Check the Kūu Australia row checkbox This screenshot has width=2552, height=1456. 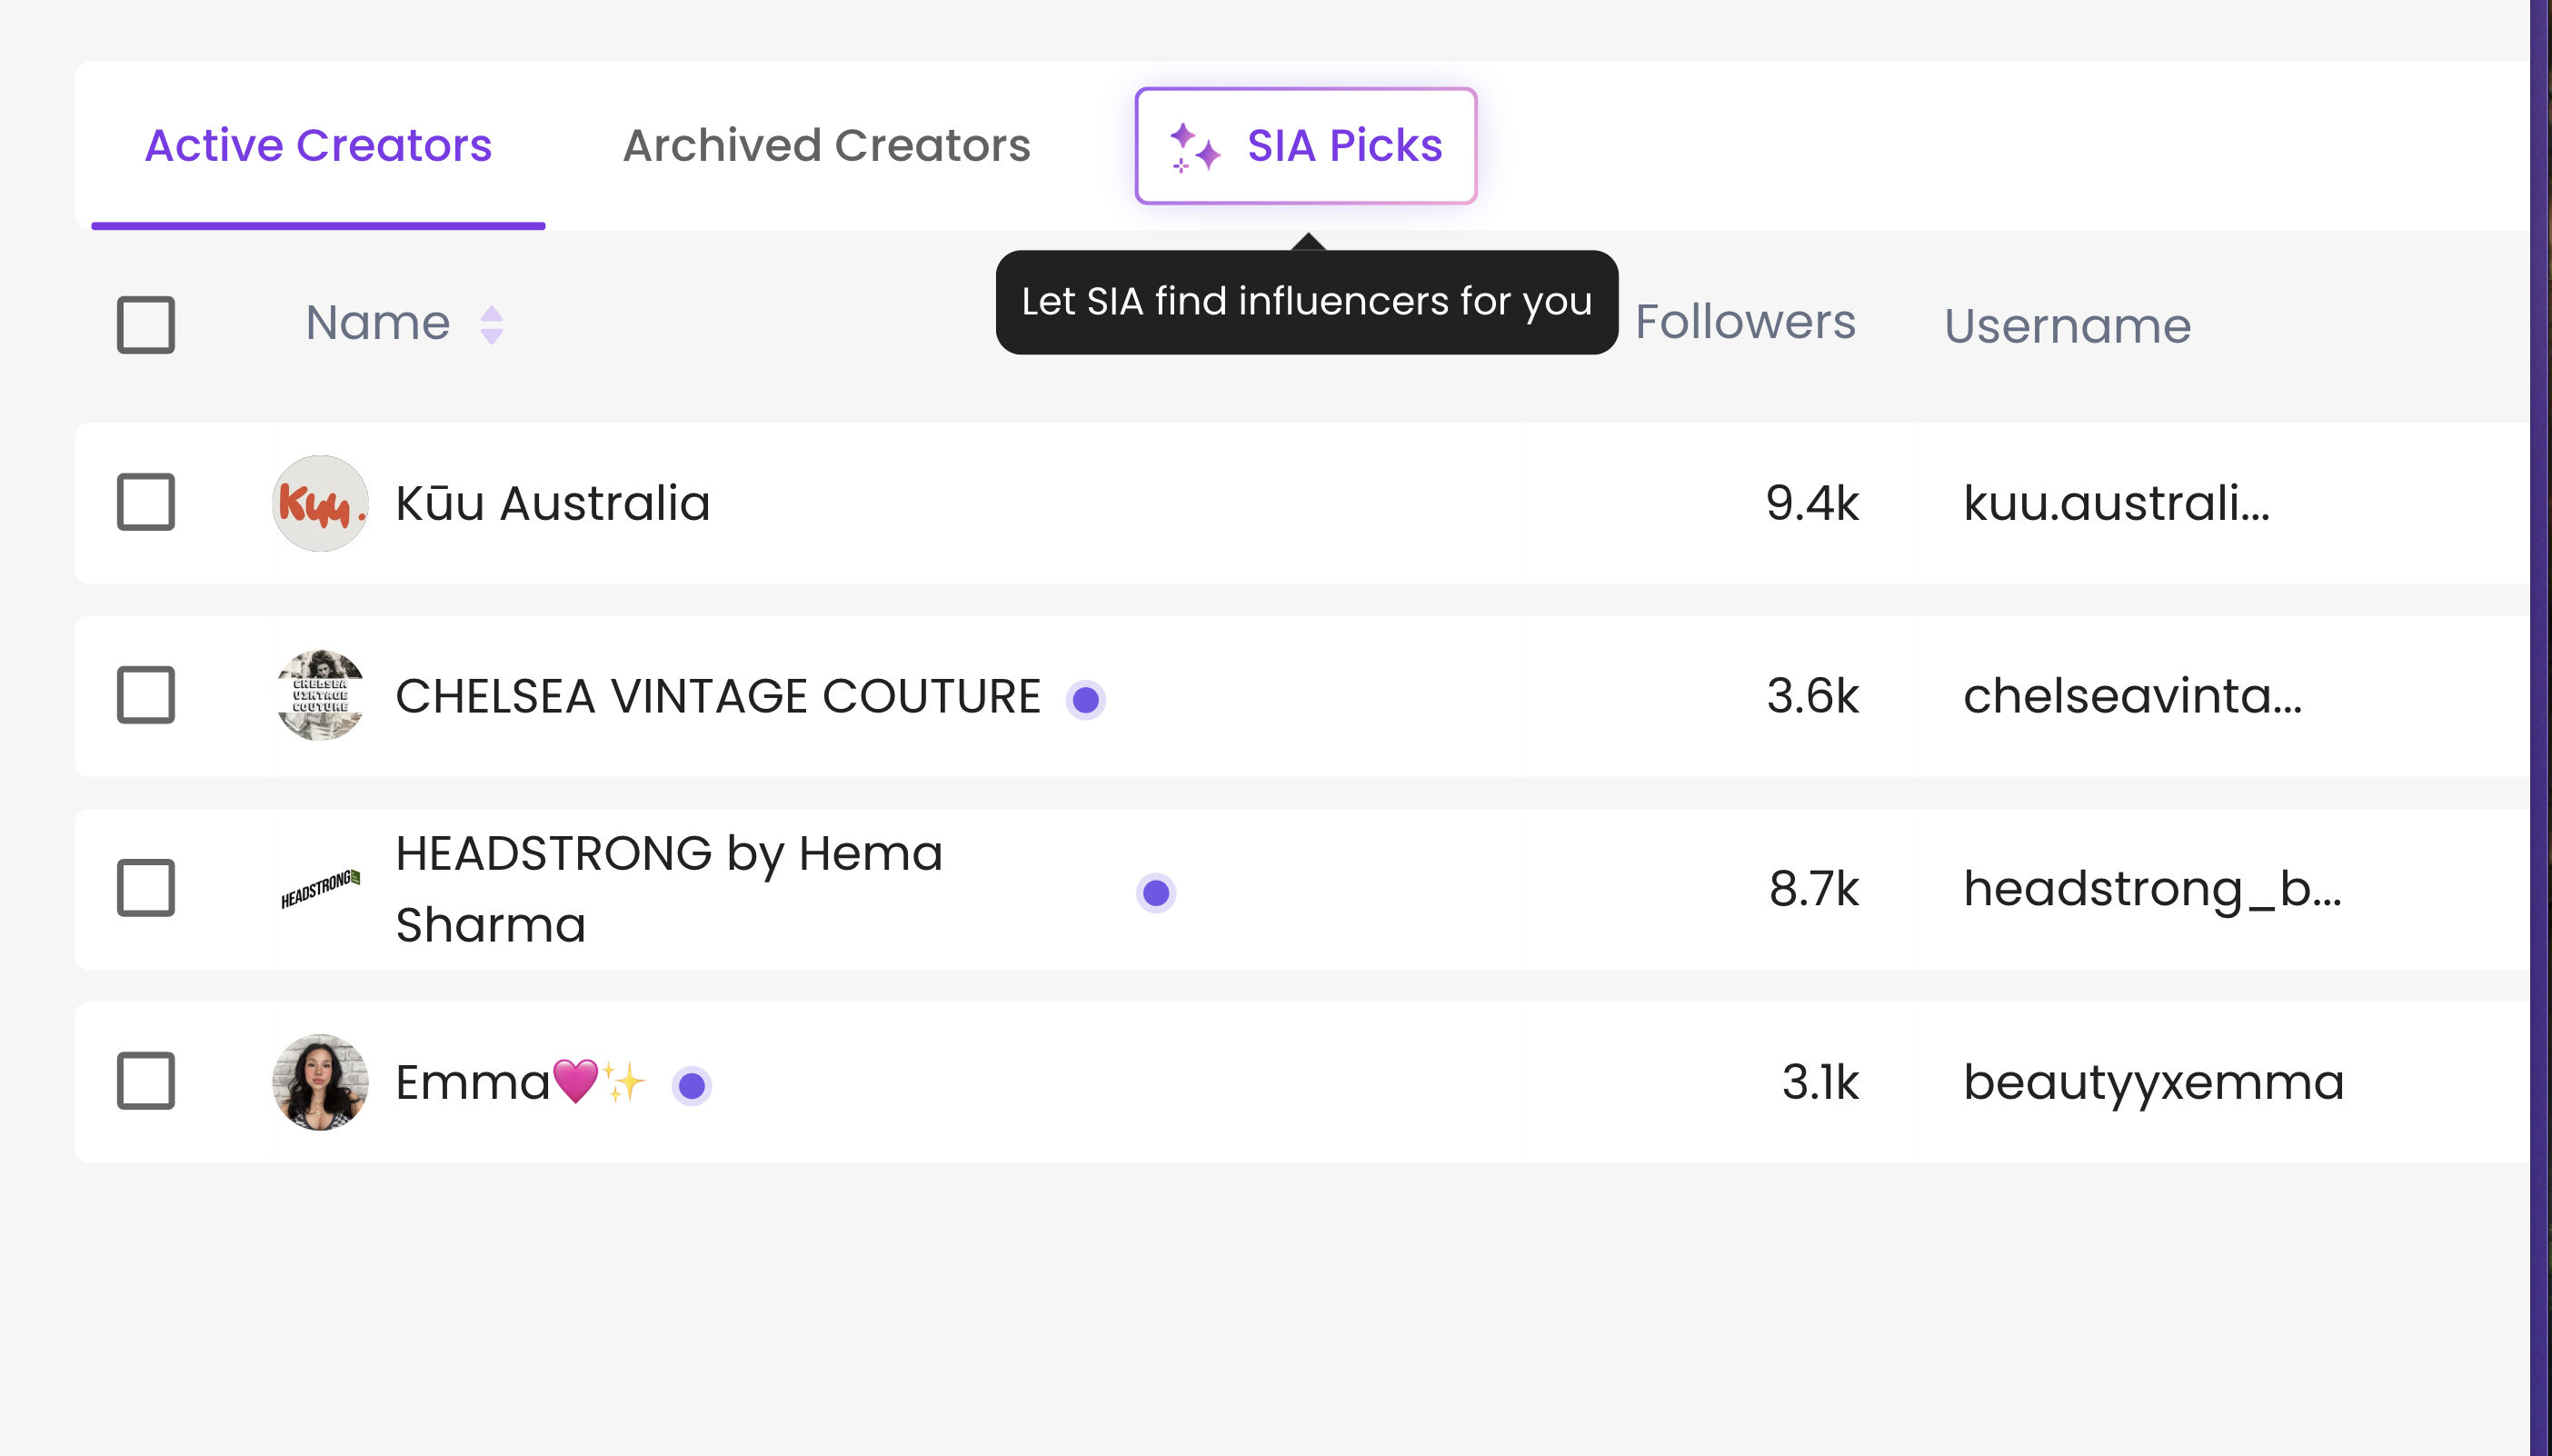pyautogui.click(x=146, y=502)
